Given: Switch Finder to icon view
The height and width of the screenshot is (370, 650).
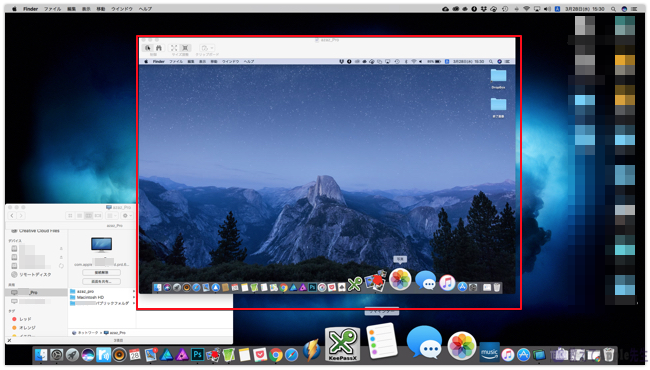Looking at the screenshot, I should pos(70,215).
